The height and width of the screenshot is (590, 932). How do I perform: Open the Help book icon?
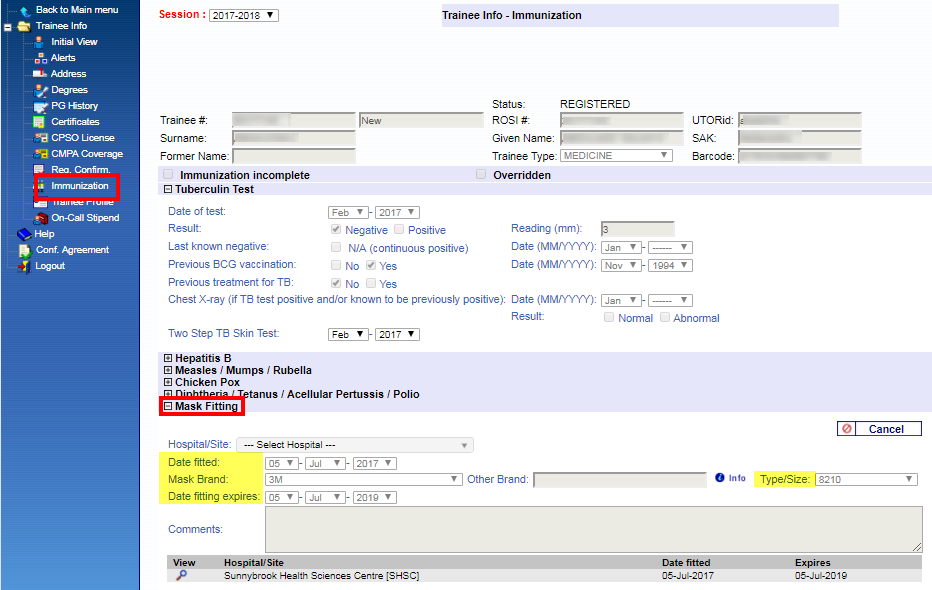pyautogui.click(x=24, y=234)
